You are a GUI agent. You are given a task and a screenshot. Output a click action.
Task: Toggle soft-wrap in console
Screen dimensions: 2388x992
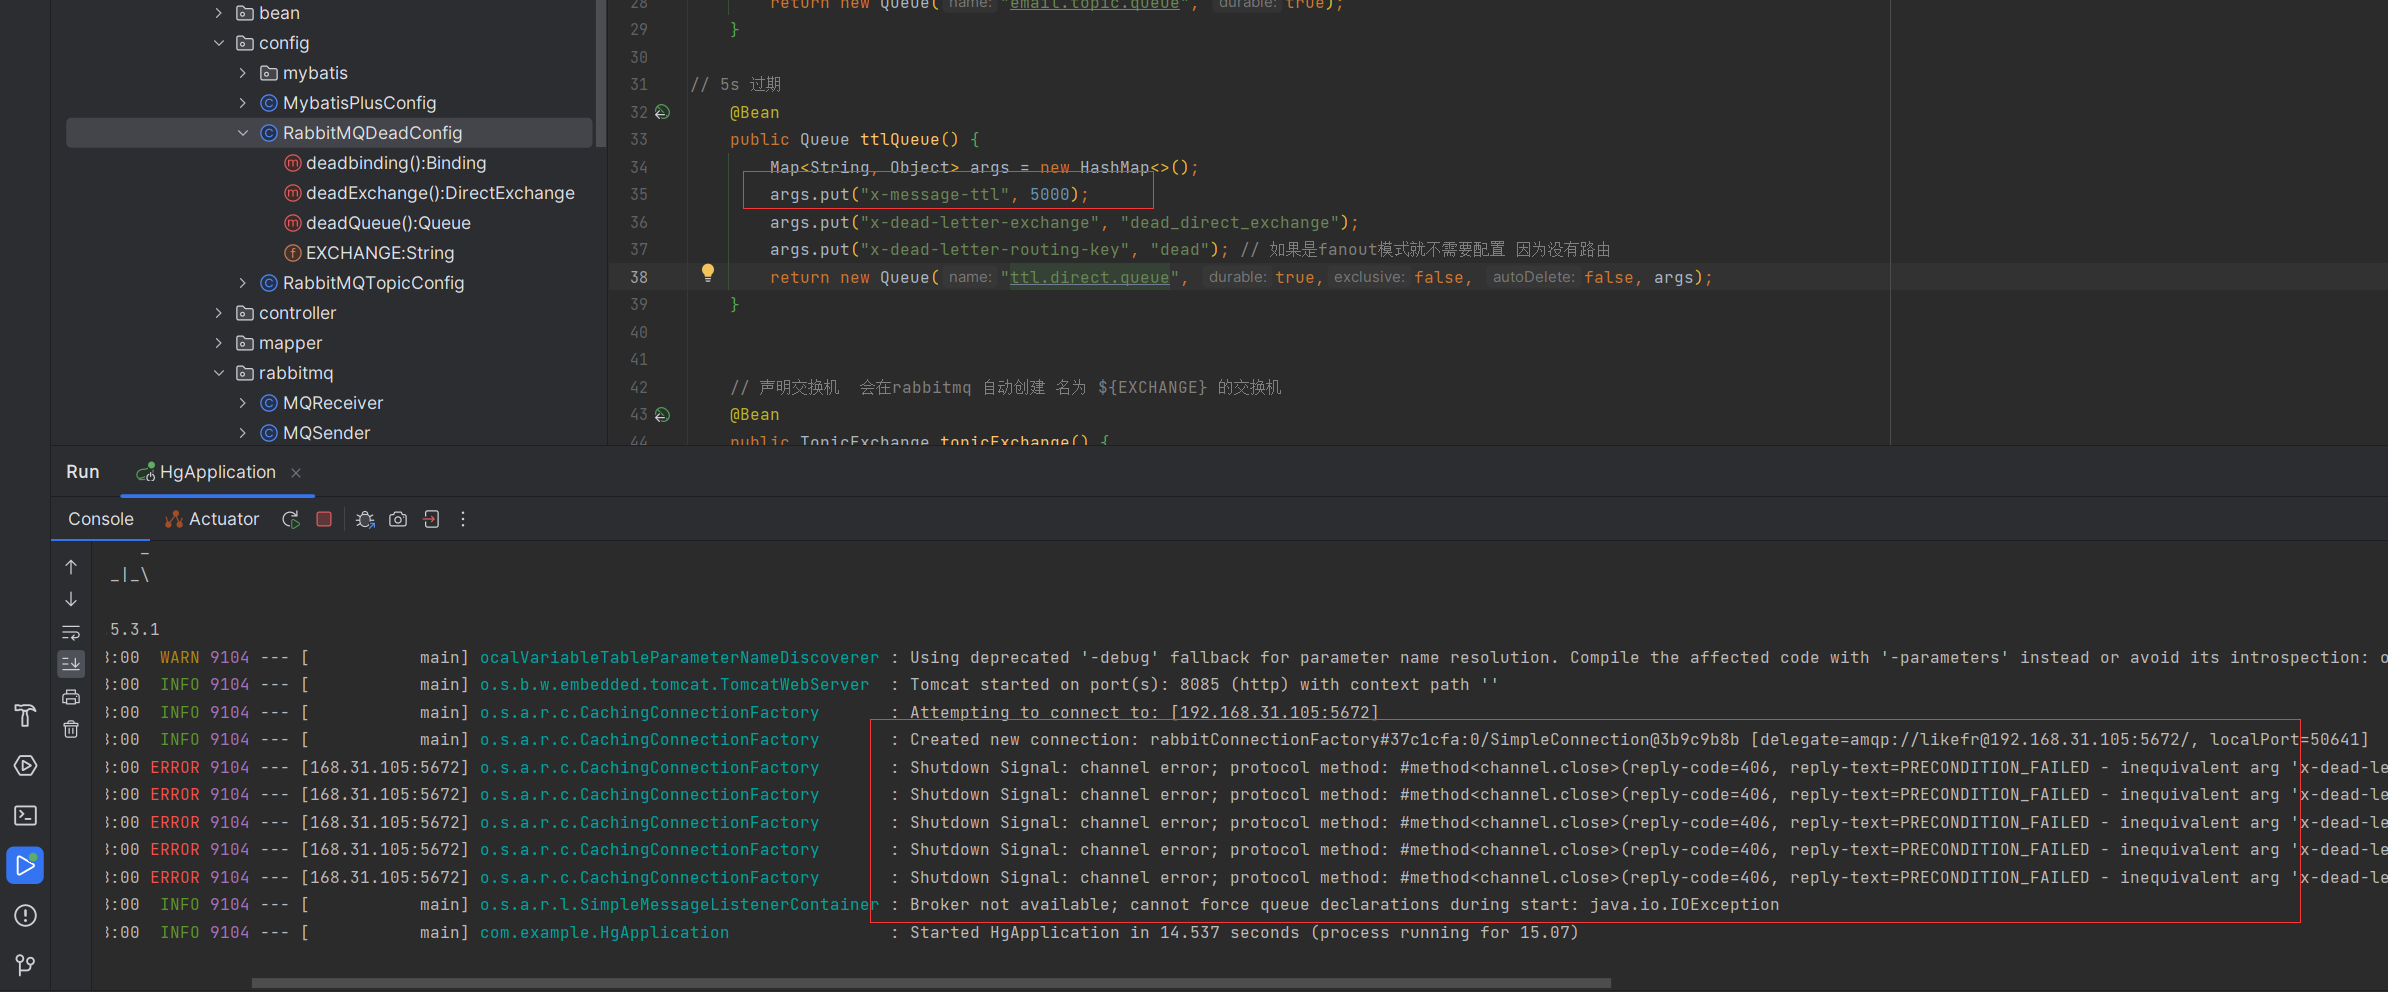click(x=71, y=632)
